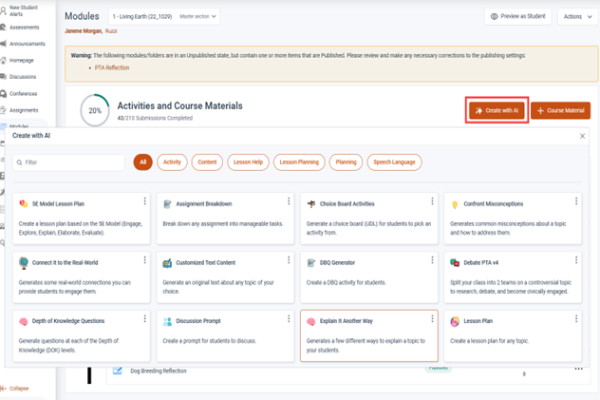Image resolution: width=600 pixels, height=400 pixels.
Task: Expand the Actions dropdown
Action: pos(577,16)
